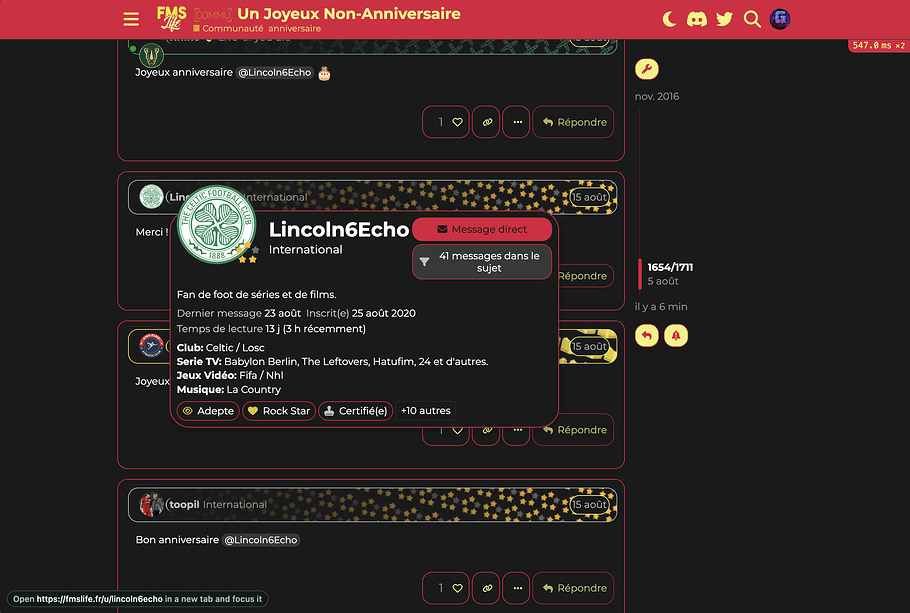Like toopil's birthday post
The height and width of the screenshot is (613, 910).
tap(446, 588)
